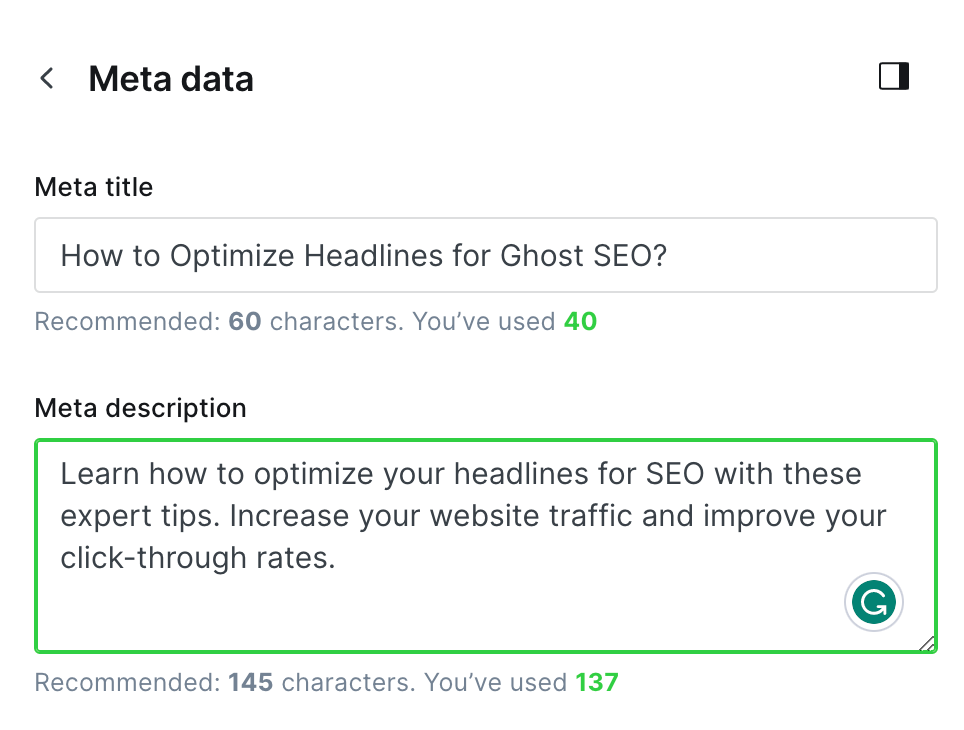The width and height of the screenshot is (964, 730).
Task: Select the "Meta description" field label
Action: 140,408
